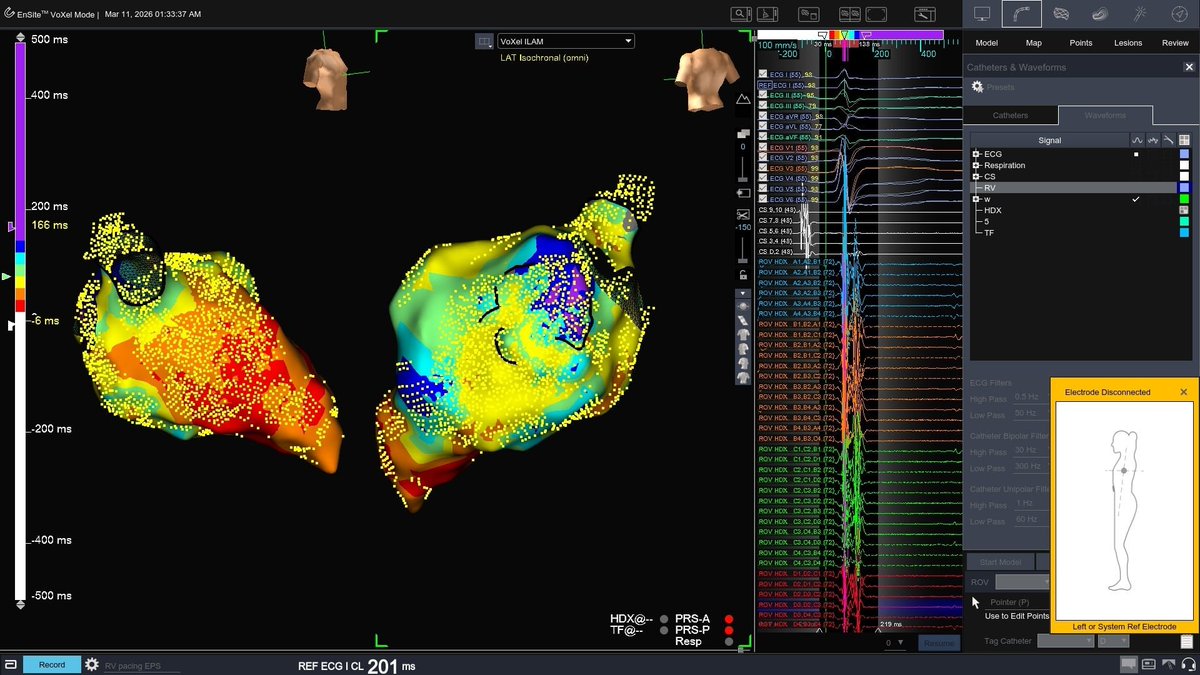
Task: Expand the ECG signal tree node
Action: pos(977,154)
